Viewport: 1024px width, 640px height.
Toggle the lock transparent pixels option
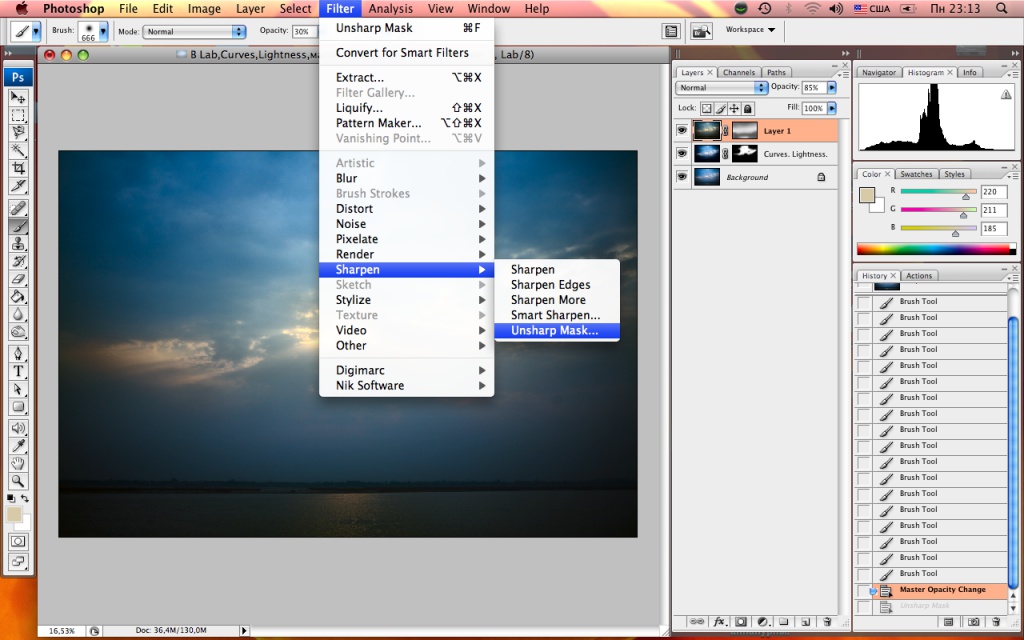coord(706,108)
